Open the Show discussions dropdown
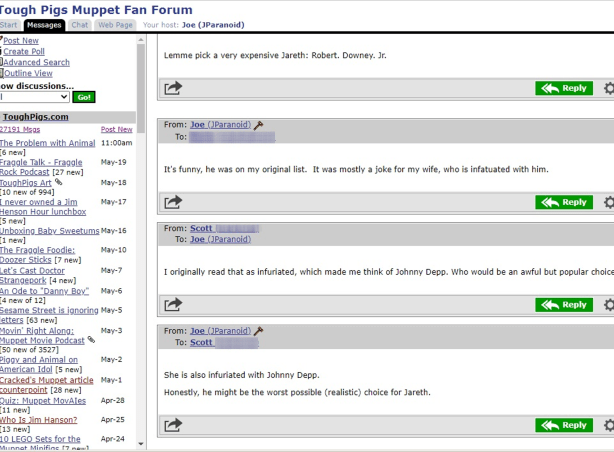 (x=35, y=97)
